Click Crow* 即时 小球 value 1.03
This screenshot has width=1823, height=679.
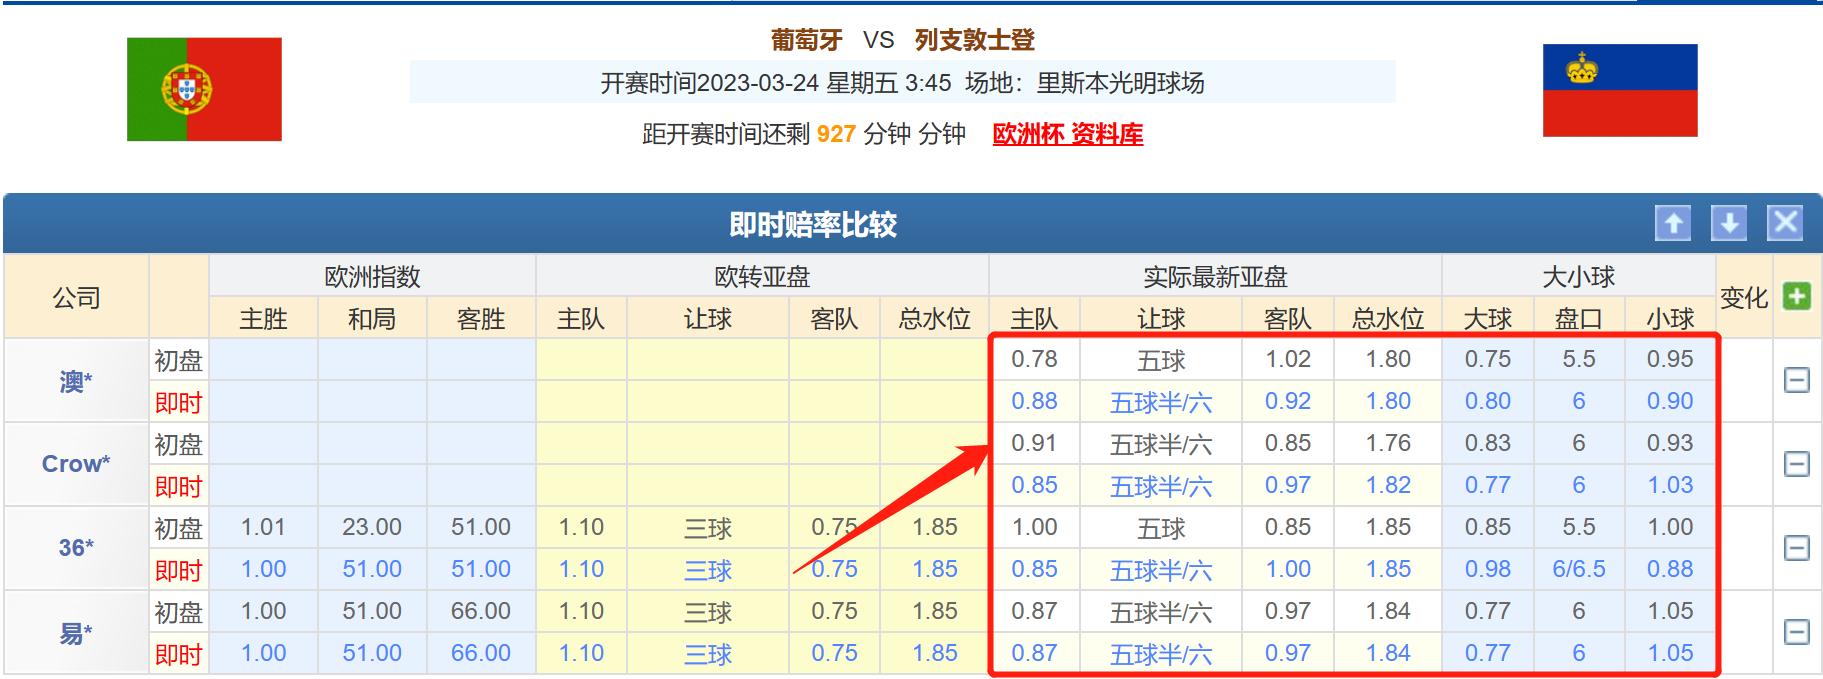1670,485
